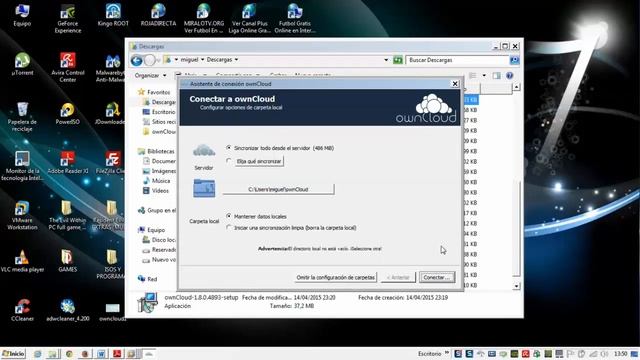Click the taskbar clock showing 13:50
640x360 pixels.
tap(621, 354)
